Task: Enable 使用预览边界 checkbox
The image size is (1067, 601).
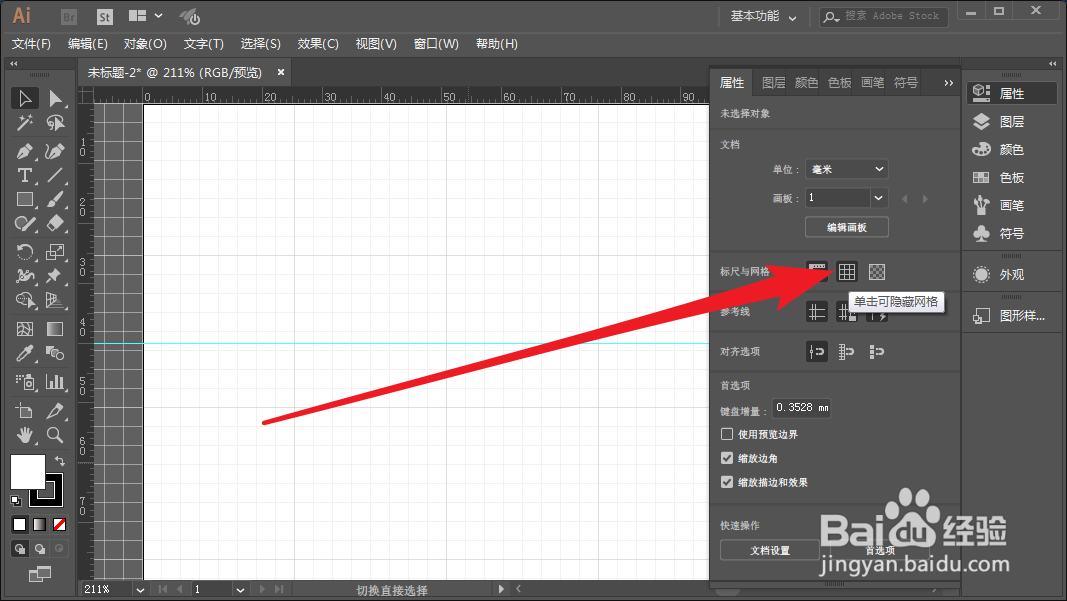Action: (727, 434)
